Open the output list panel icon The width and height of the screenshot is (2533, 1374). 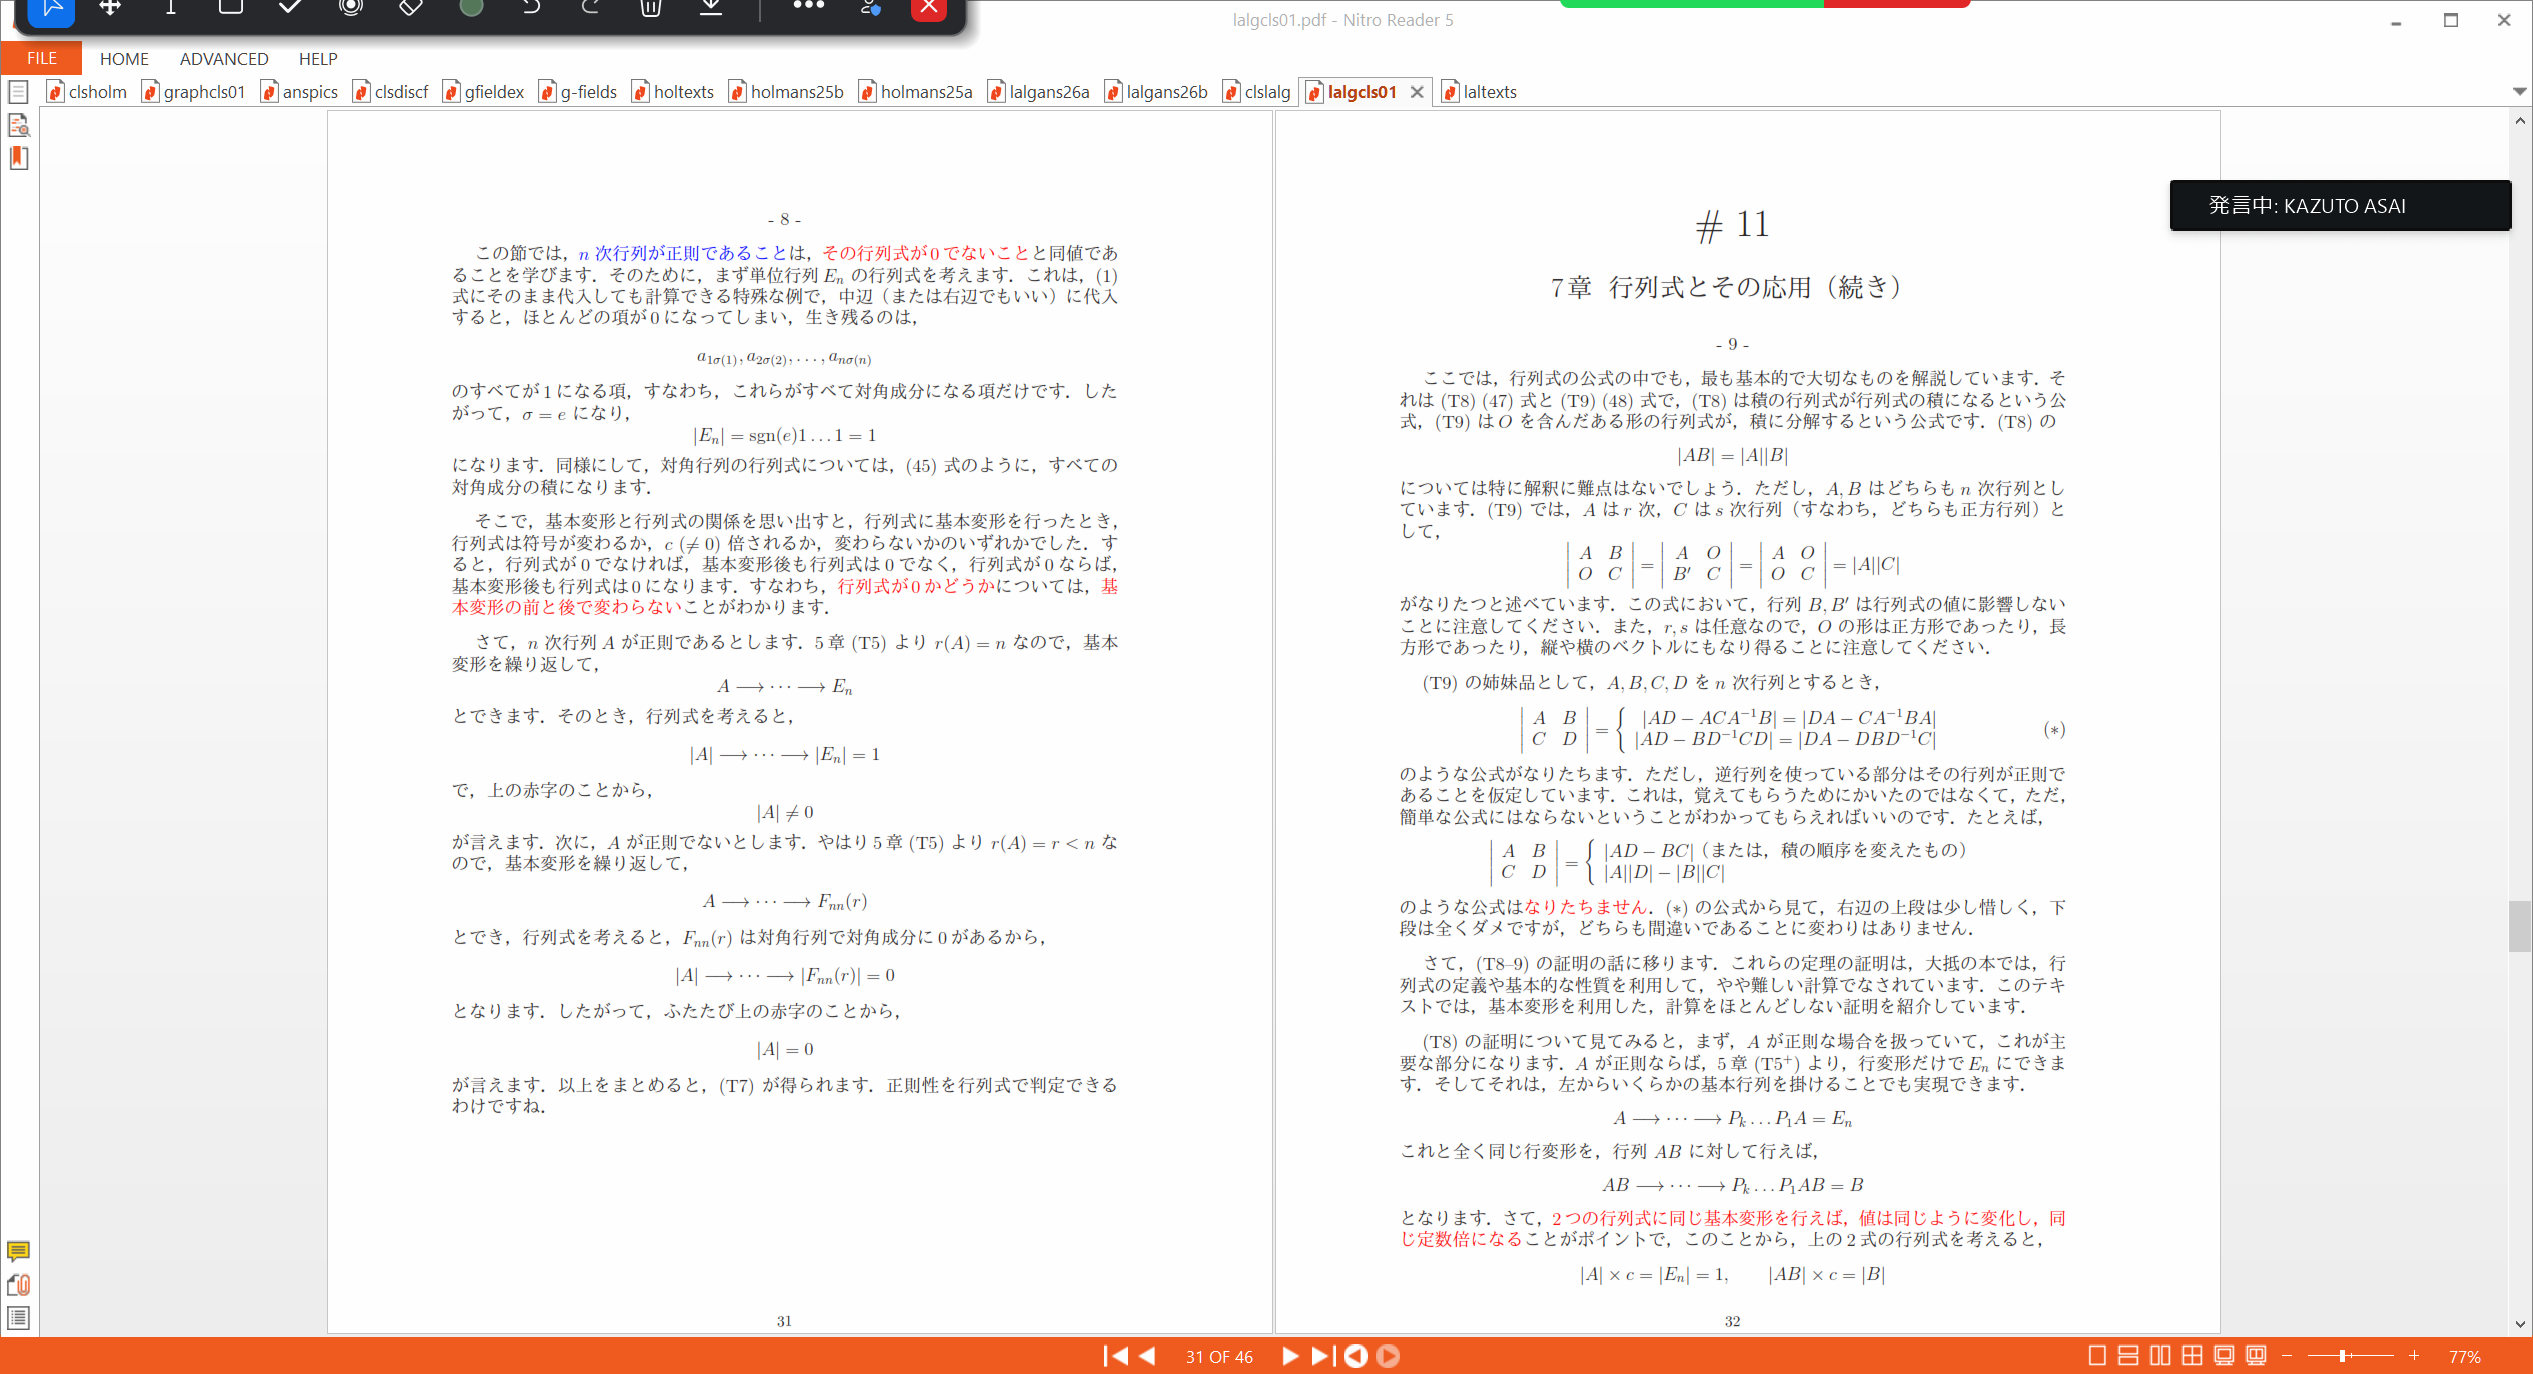(x=18, y=1318)
